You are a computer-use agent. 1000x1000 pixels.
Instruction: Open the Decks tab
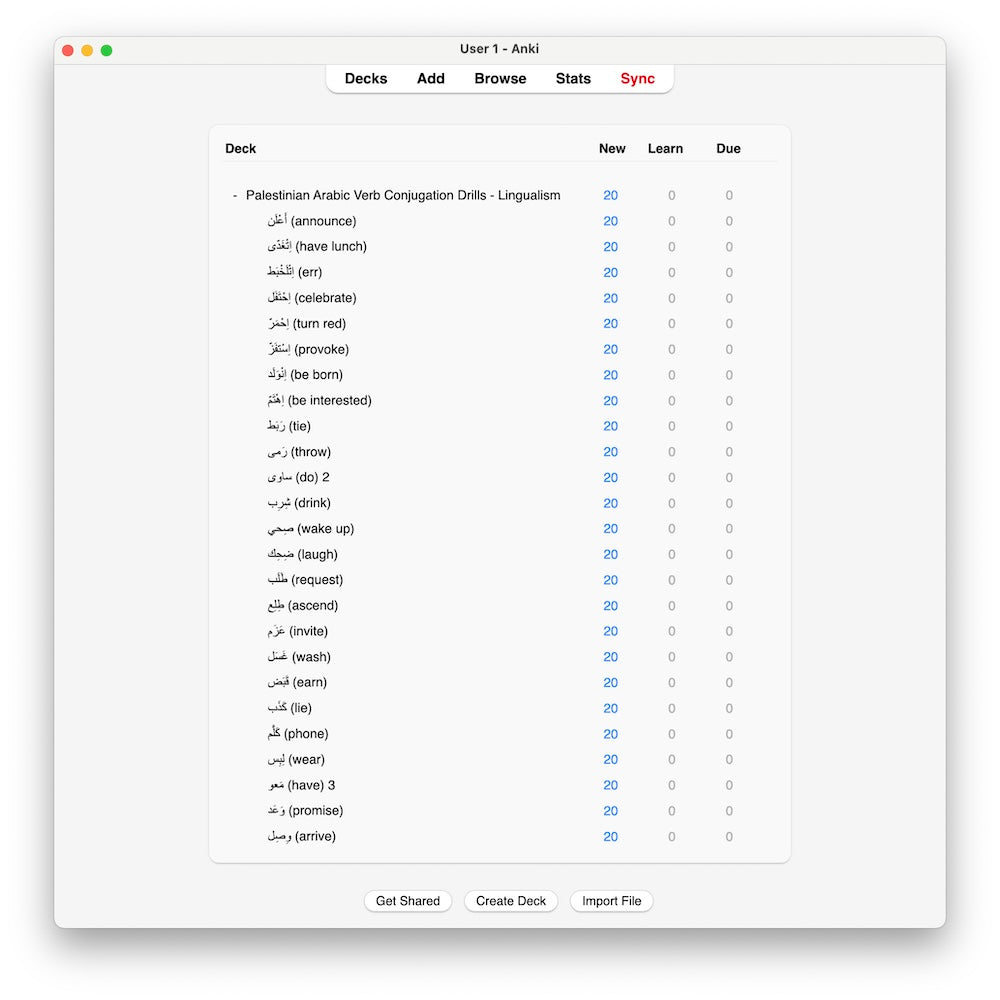coord(366,79)
